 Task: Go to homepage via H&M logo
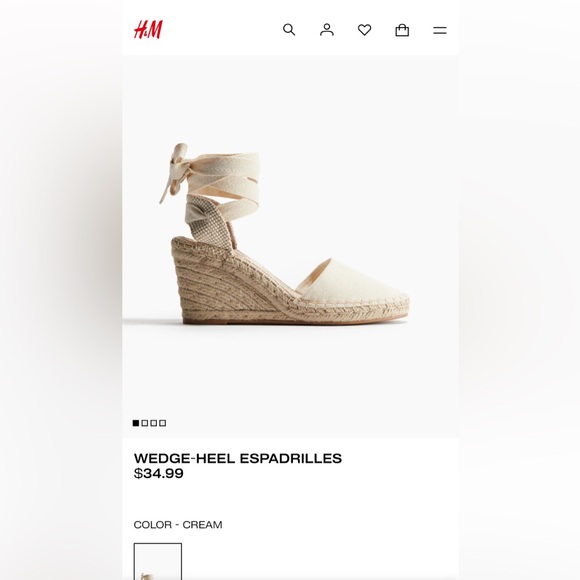coord(148,30)
